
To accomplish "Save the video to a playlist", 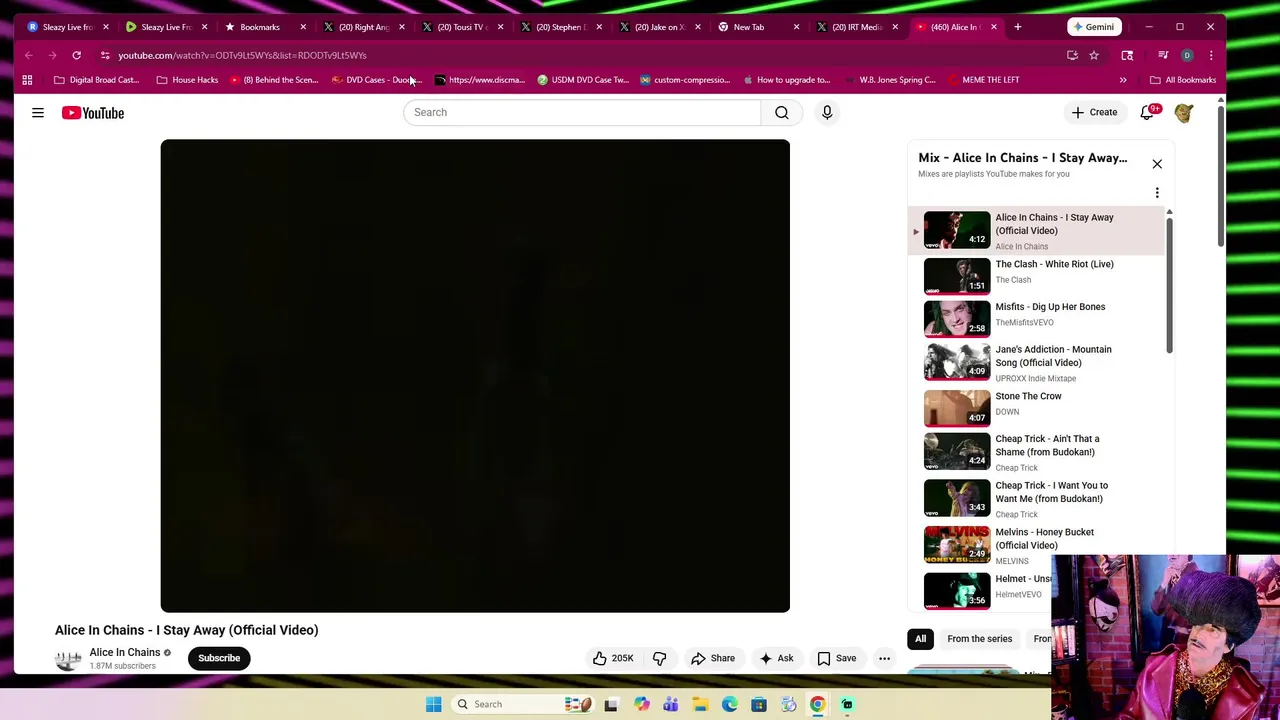I will click(837, 658).
